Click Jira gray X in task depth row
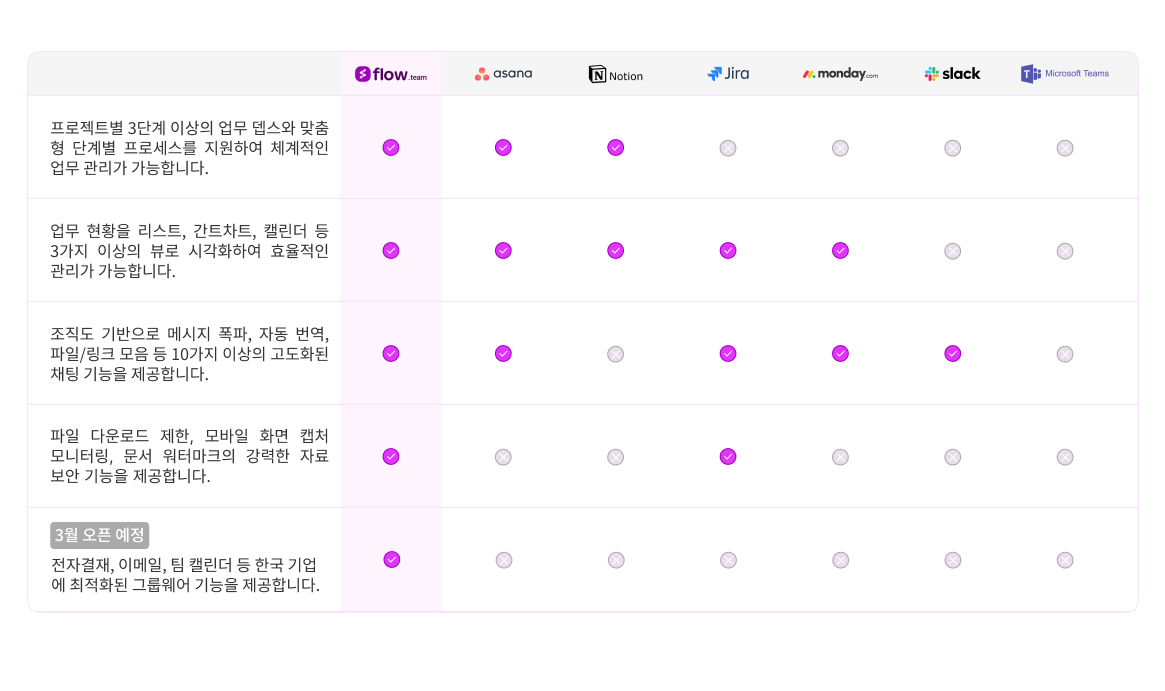 click(728, 149)
